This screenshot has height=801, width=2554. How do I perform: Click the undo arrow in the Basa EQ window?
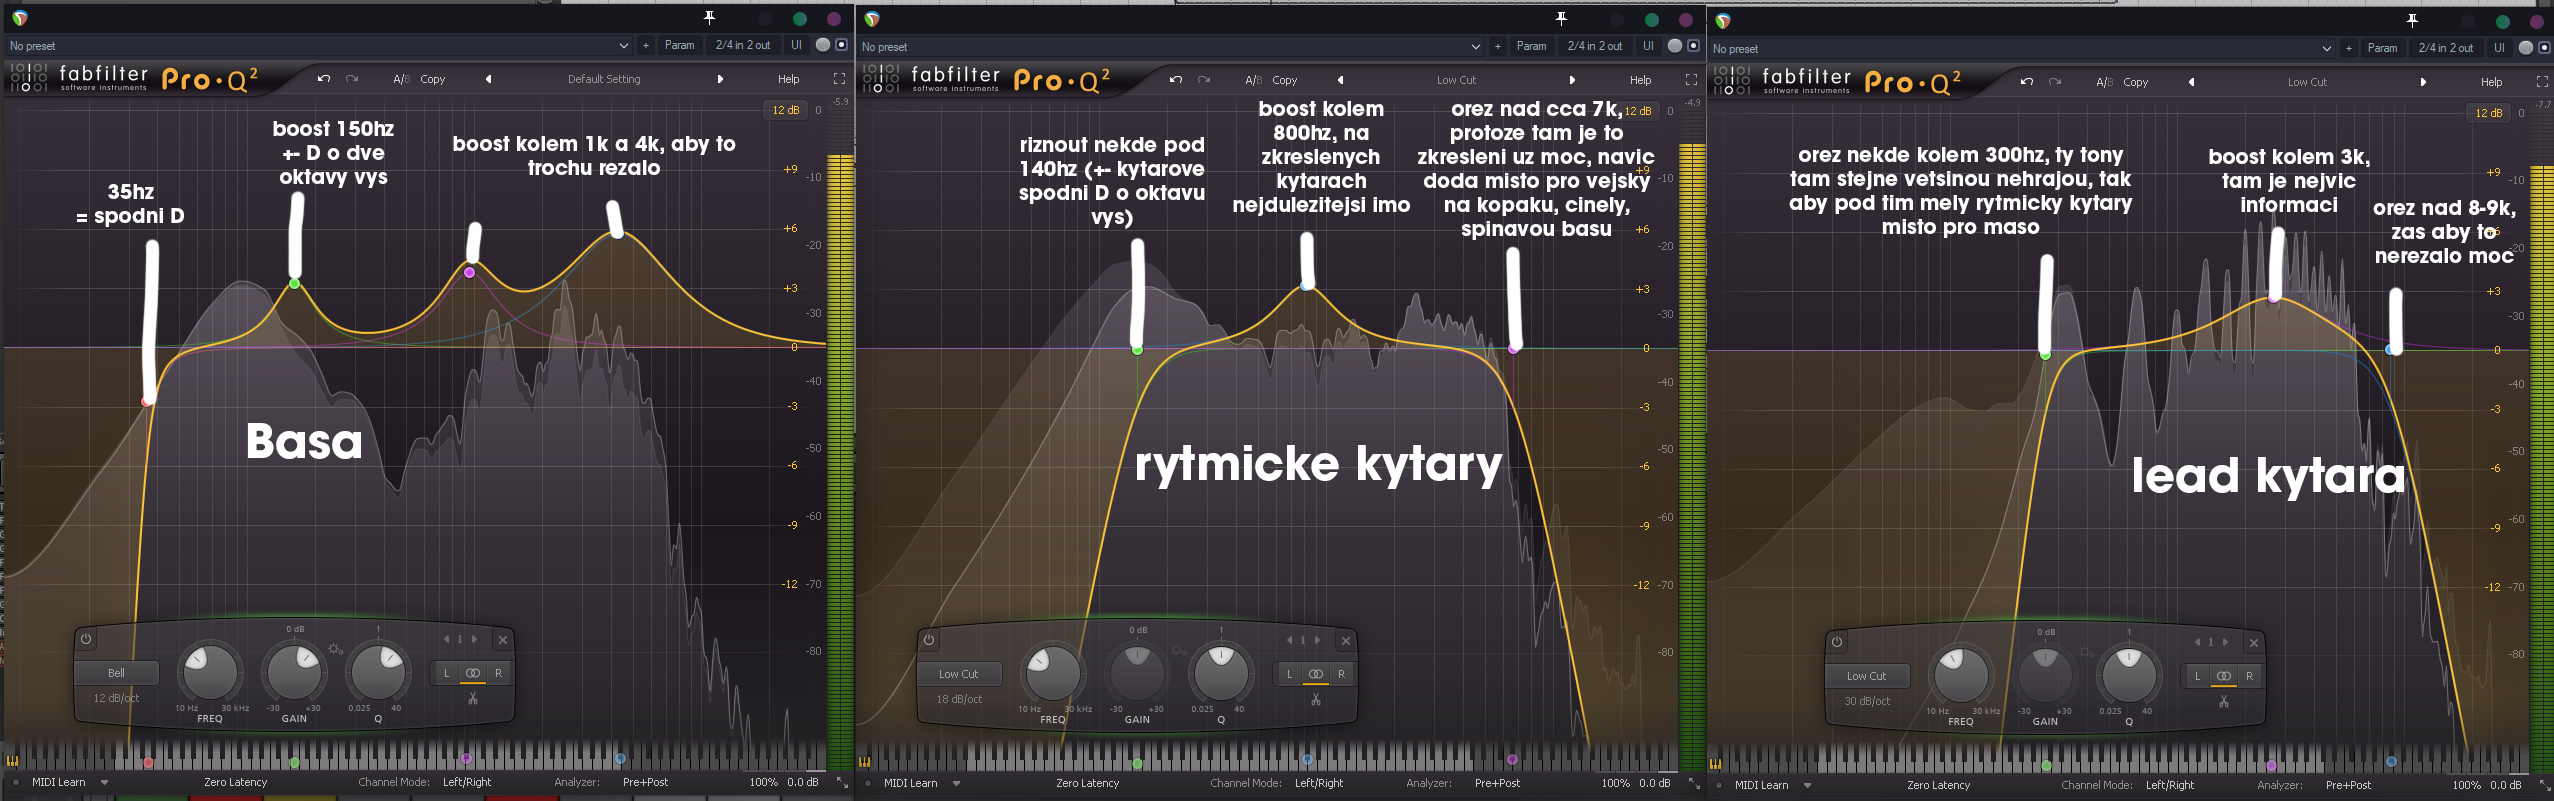coord(323,79)
